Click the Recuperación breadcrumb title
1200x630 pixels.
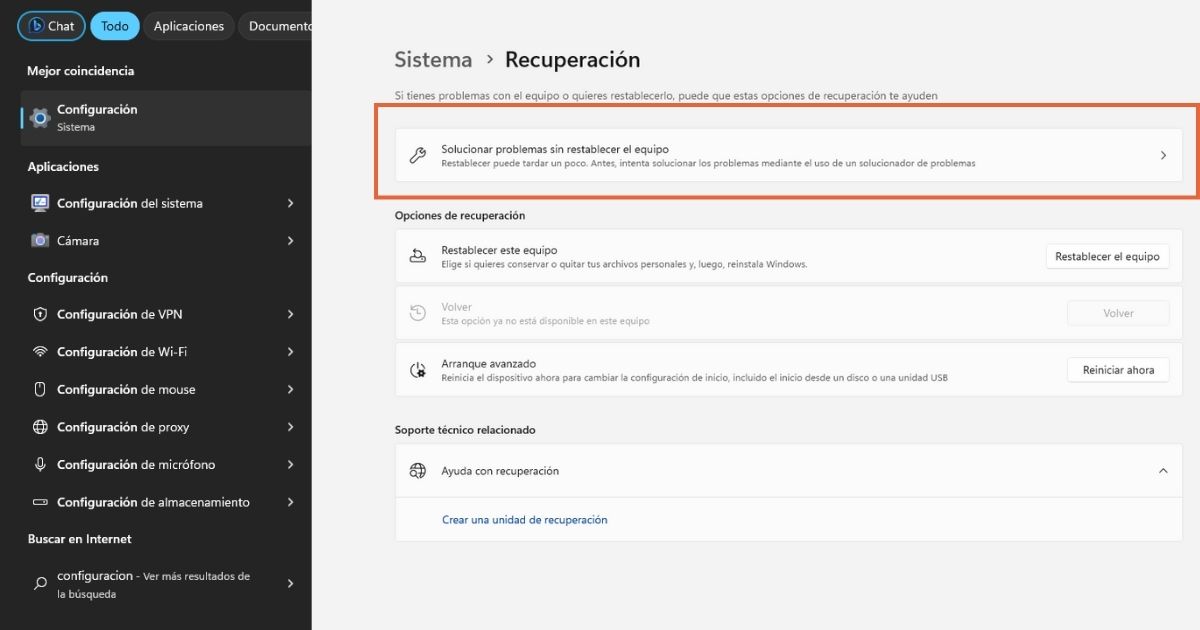[572, 60]
